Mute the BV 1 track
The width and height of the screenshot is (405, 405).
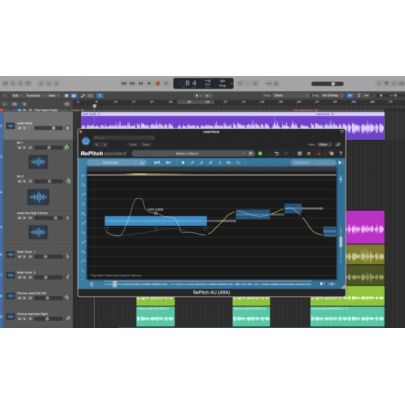point(19,147)
